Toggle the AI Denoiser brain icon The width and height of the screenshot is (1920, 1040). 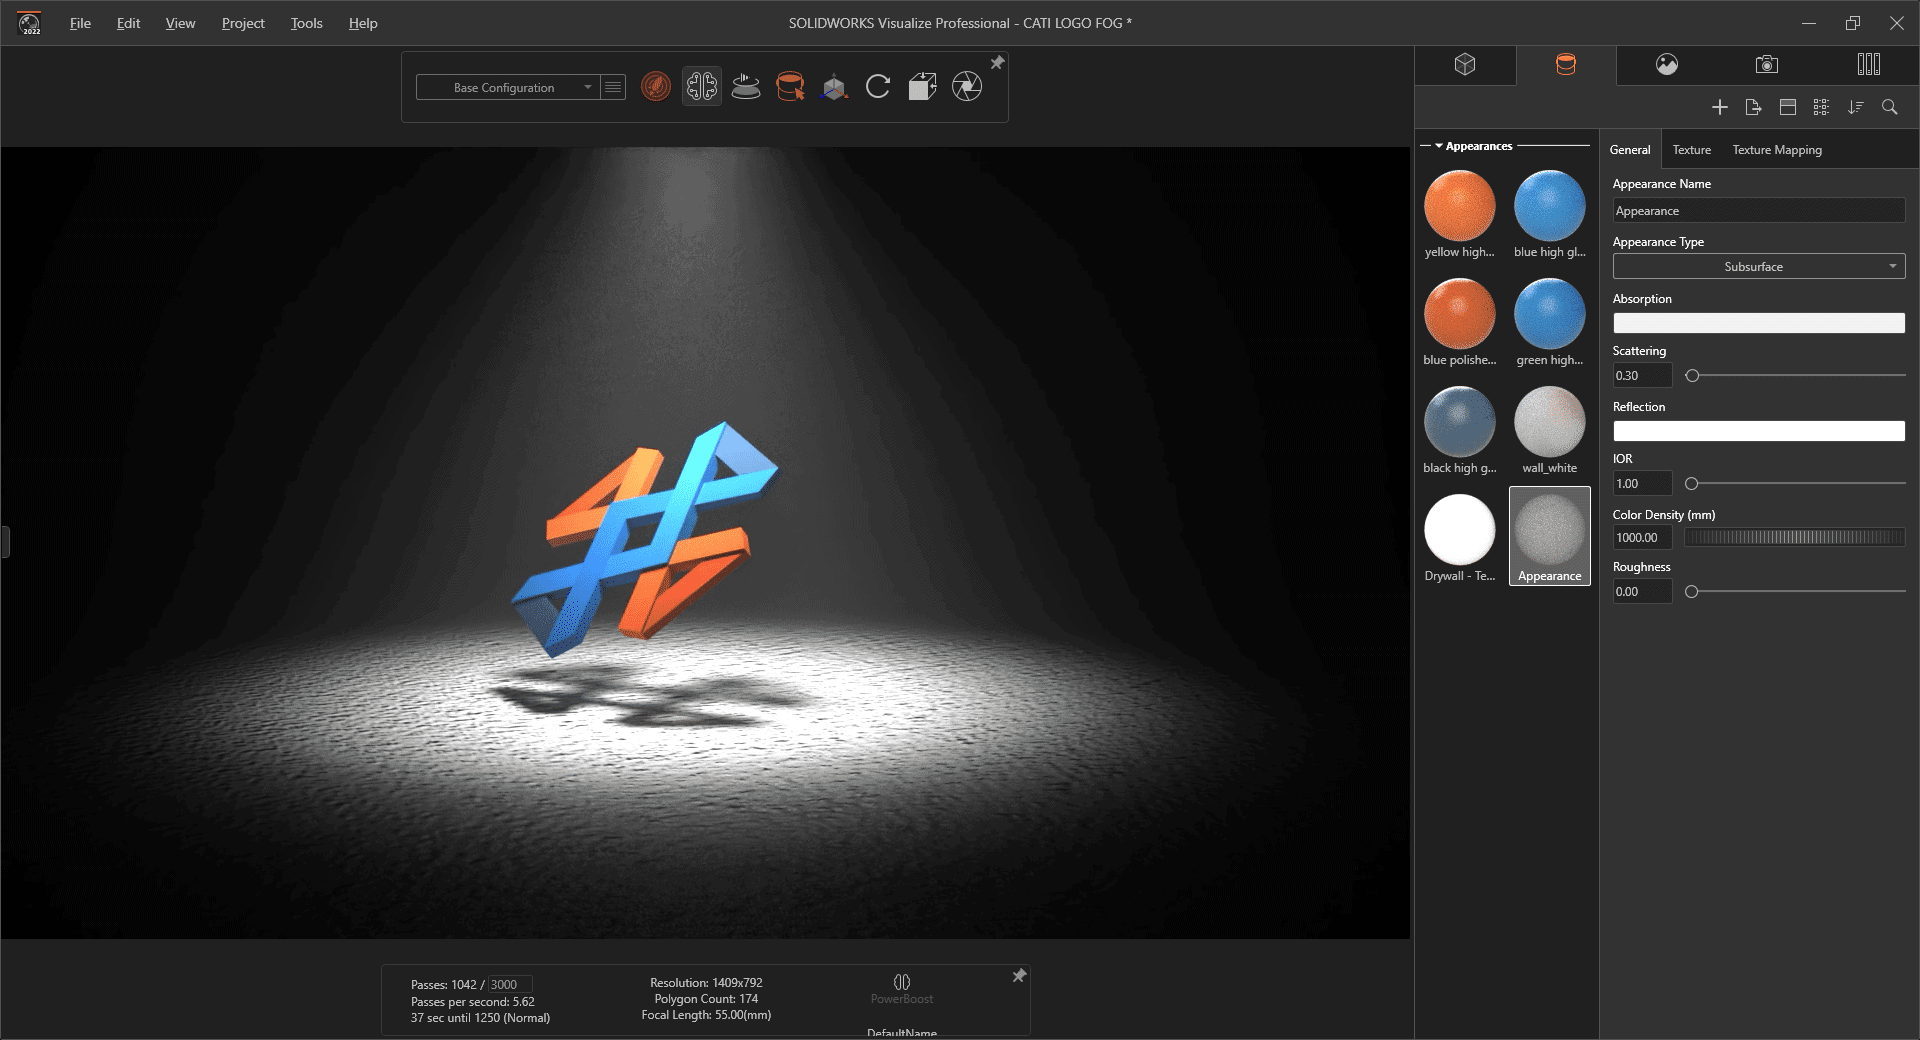coord(702,87)
